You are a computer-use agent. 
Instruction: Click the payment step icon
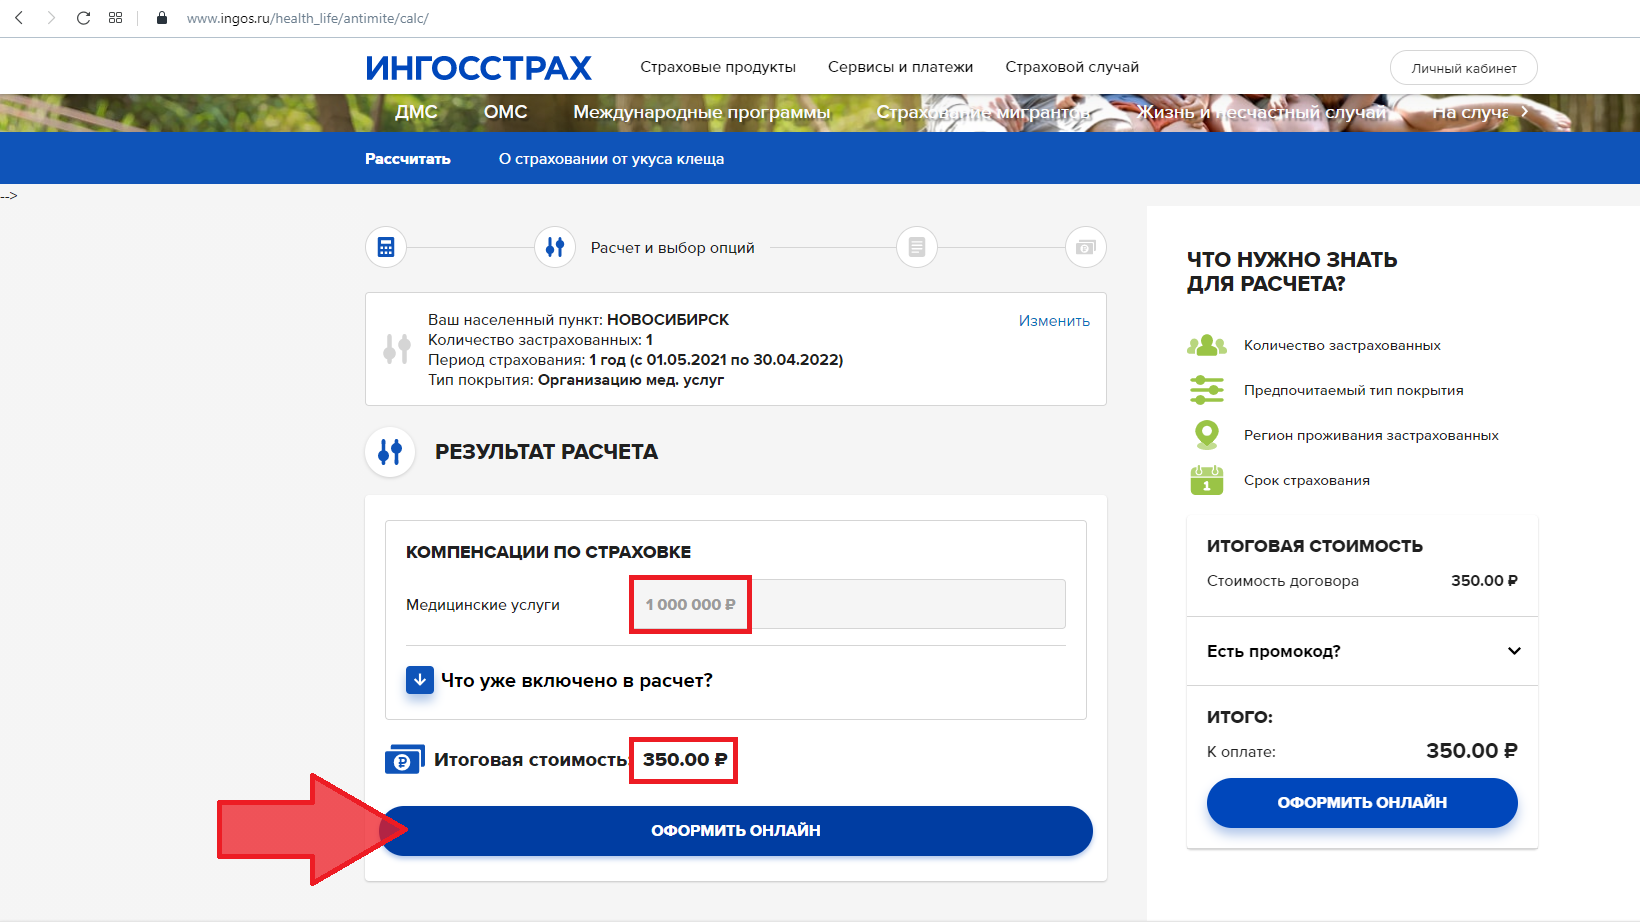coord(1086,247)
